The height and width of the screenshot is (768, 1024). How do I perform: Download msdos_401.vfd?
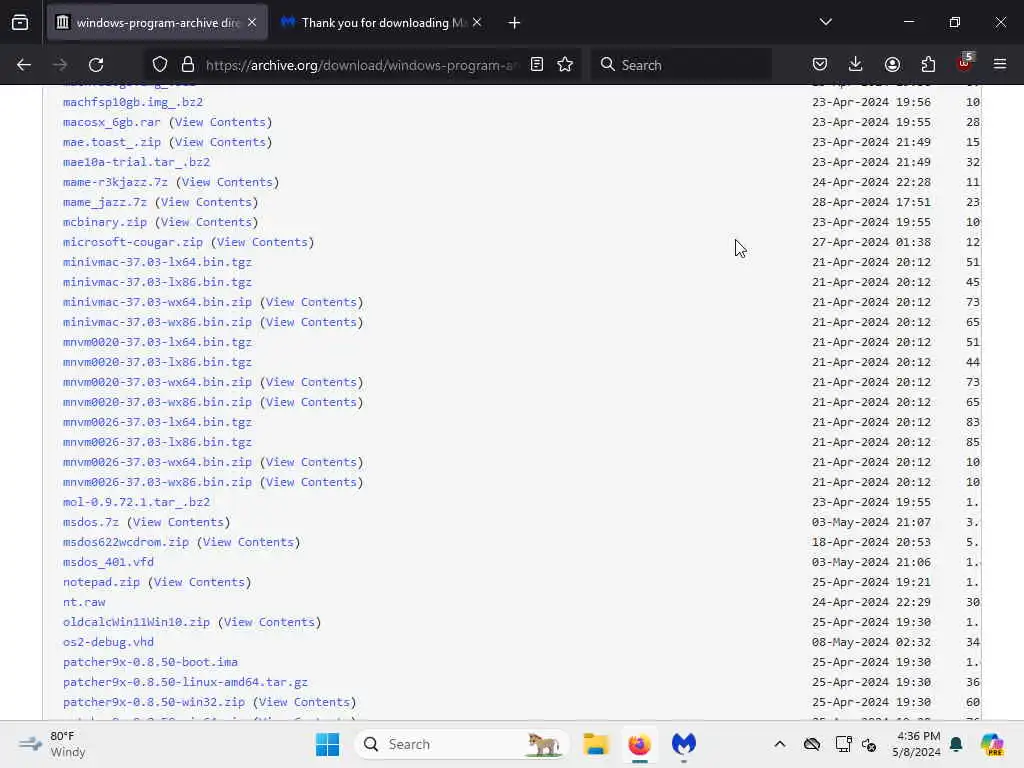(x=108, y=562)
